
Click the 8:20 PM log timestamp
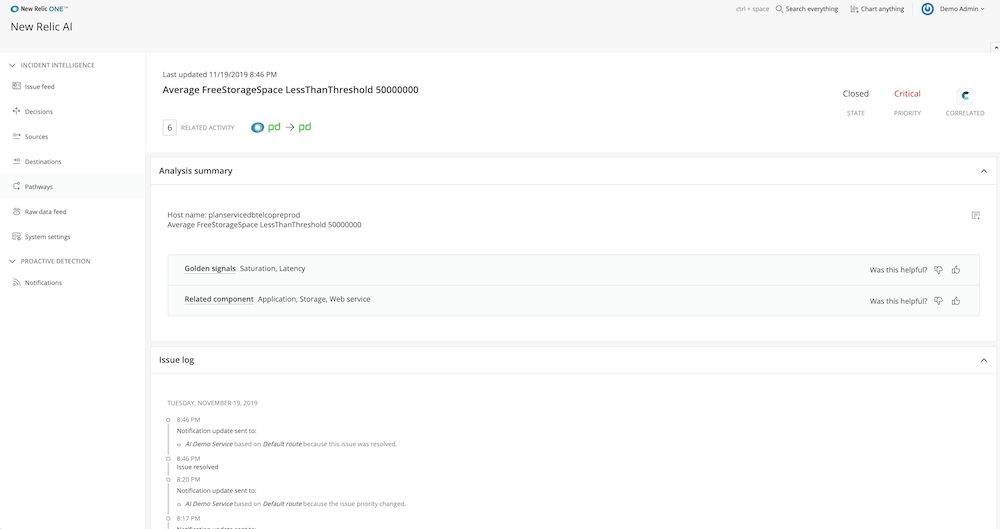pos(188,480)
